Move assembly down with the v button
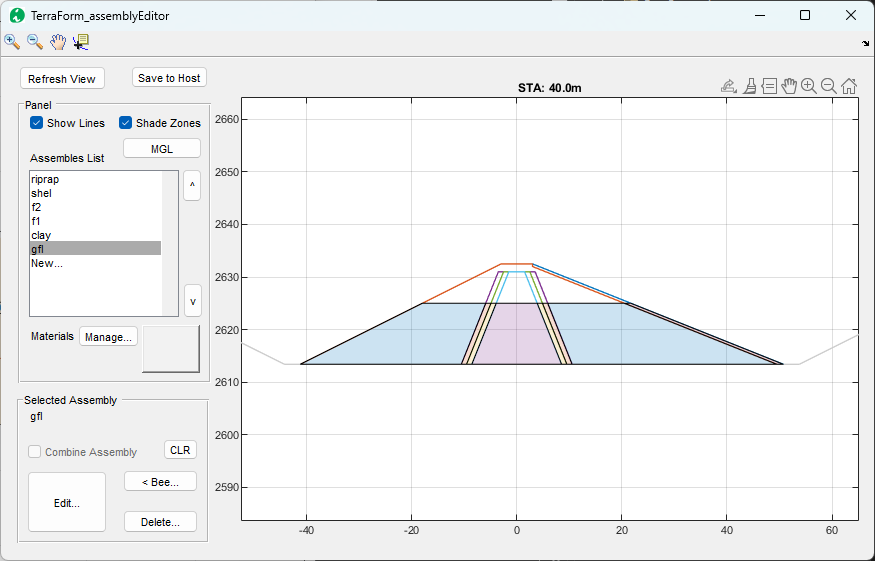This screenshot has width=875, height=561. pyautogui.click(x=193, y=300)
